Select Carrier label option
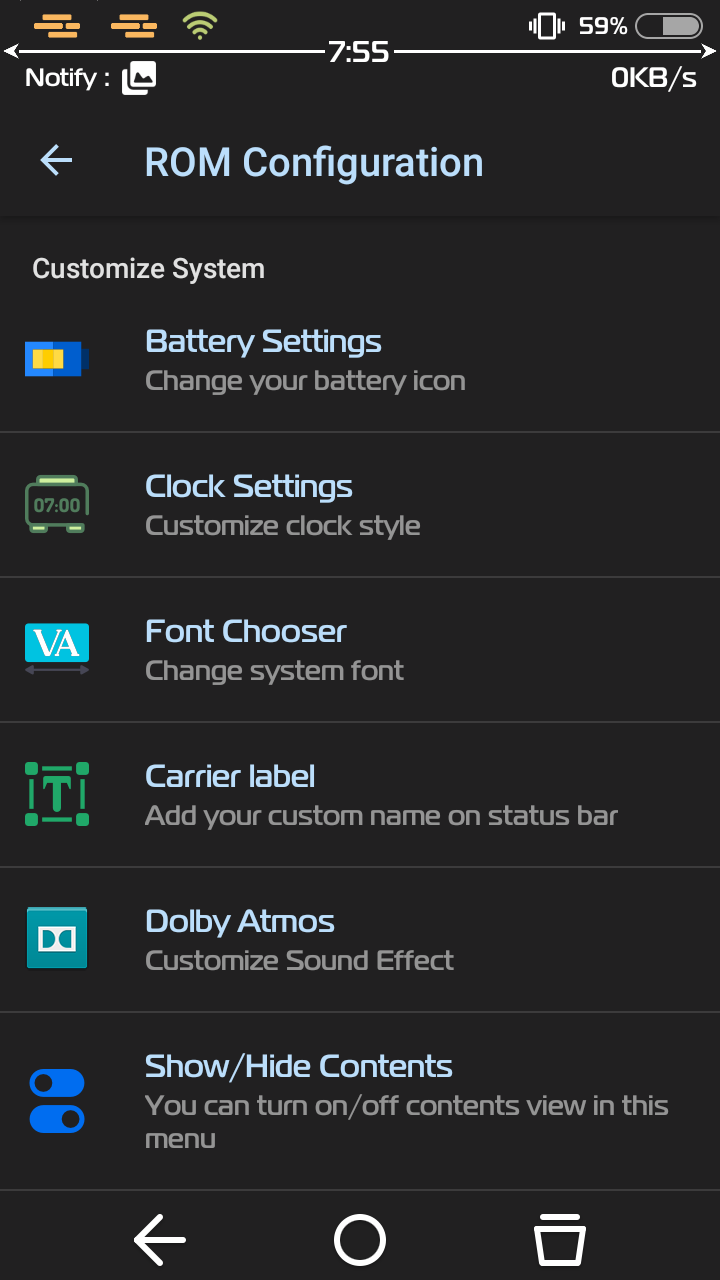The width and height of the screenshot is (720, 1280). pyautogui.click(x=230, y=777)
